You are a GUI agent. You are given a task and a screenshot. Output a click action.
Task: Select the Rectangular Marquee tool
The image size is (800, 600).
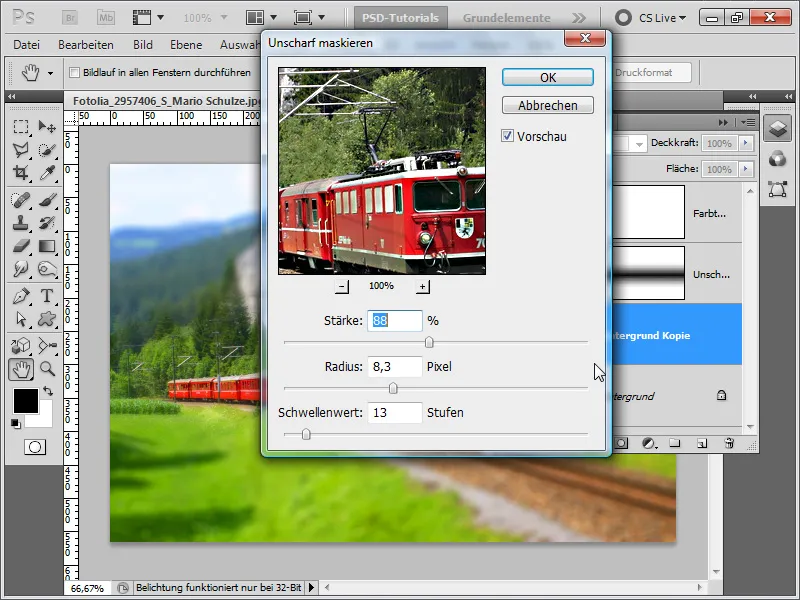coord(21,126)
